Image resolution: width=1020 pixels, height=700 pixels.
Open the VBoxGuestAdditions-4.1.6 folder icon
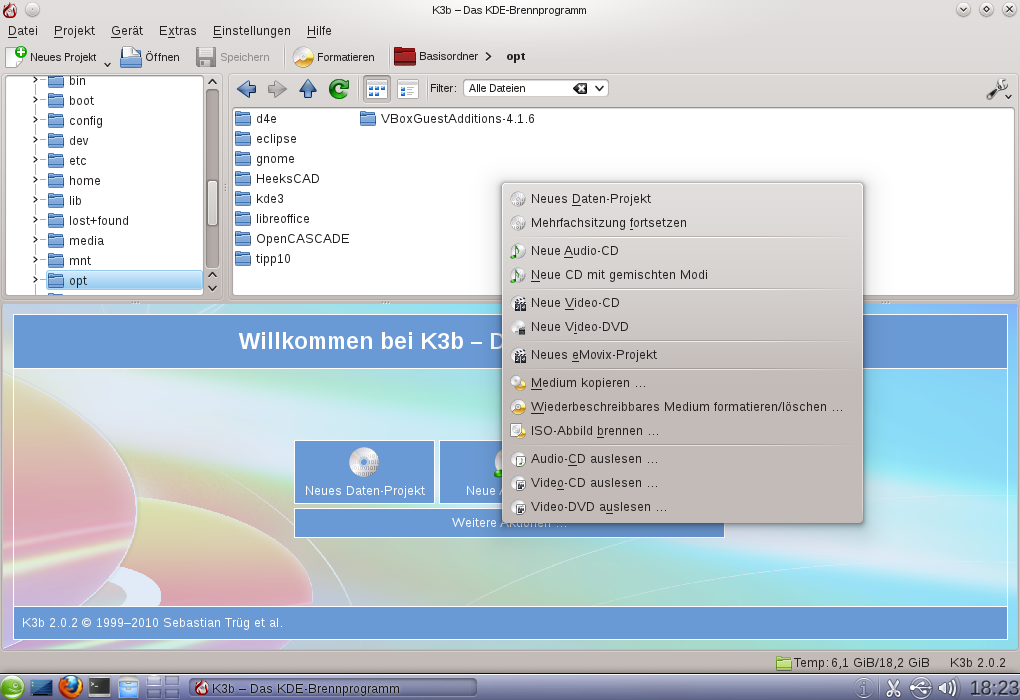coord(368,118)
